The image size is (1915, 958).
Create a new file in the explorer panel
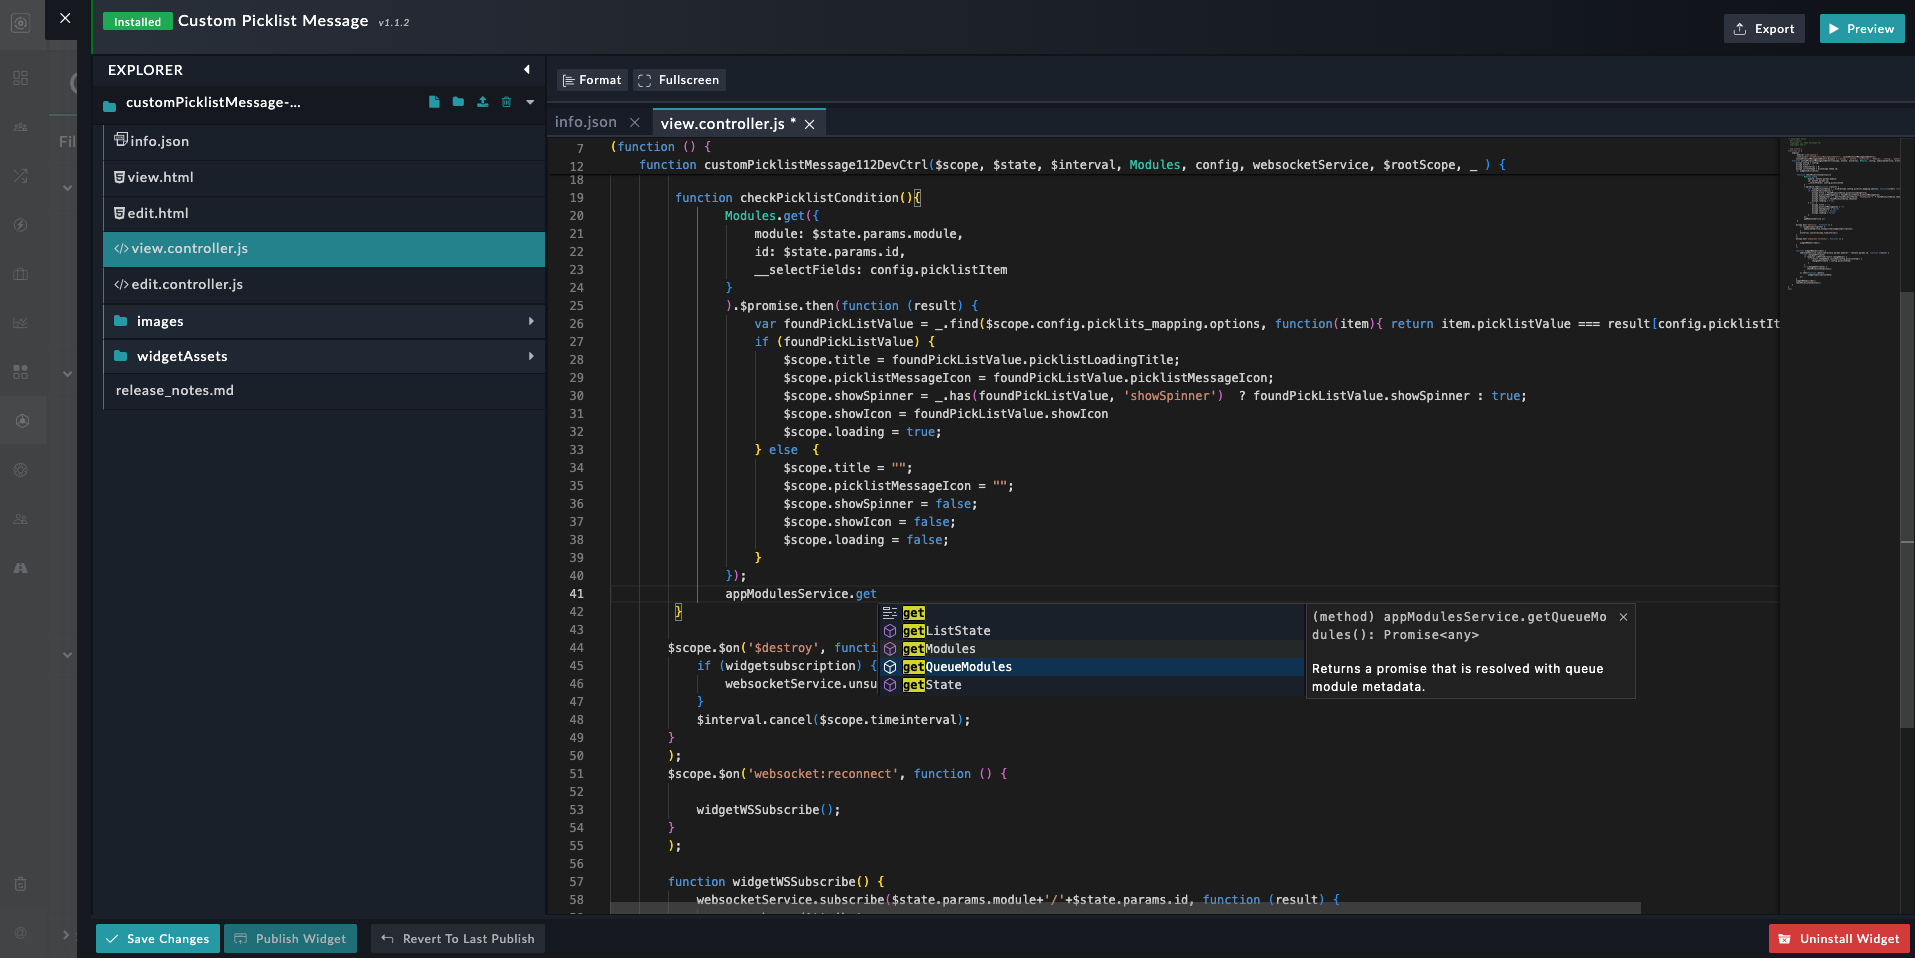pyautogui.click(x=434, y=102)
